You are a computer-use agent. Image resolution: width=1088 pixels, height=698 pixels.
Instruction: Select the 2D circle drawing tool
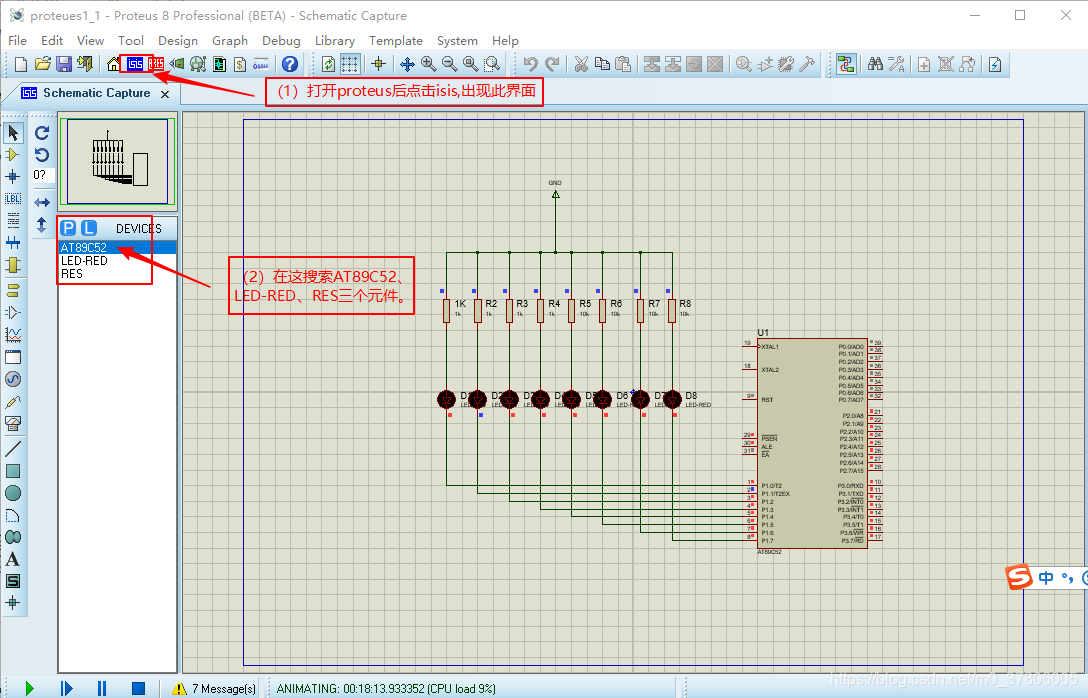pyautogui.click(x=13, y=493)
